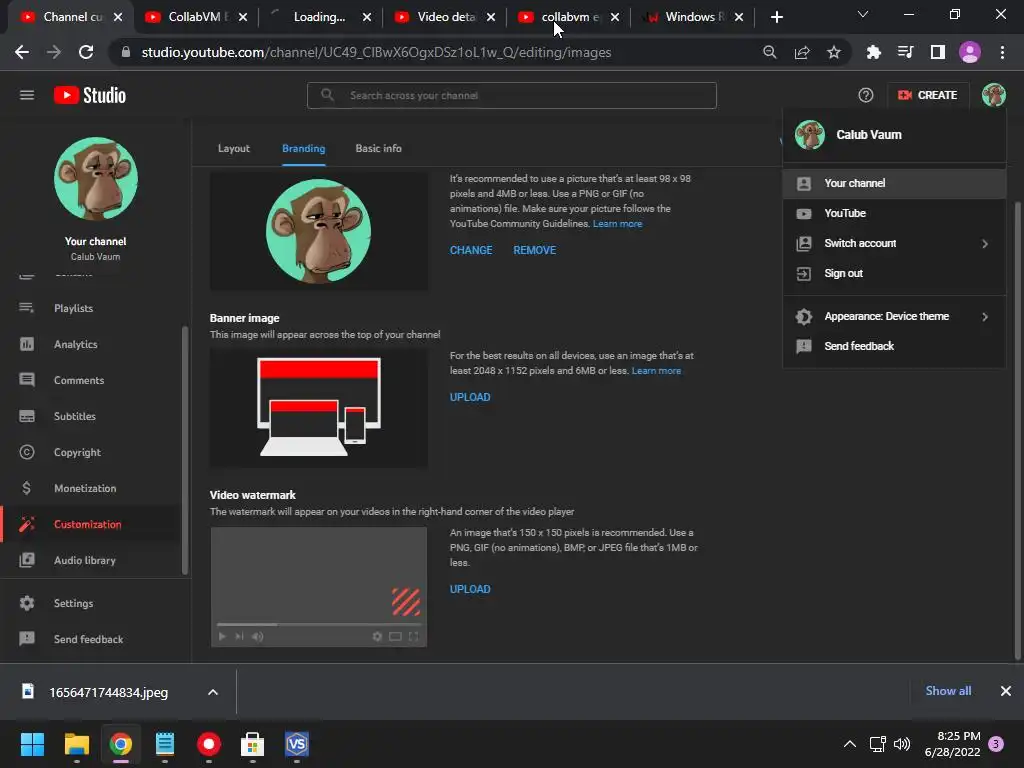Viewport: 1024px width, 768px height.
Task: Expand the Appearance: Device theme submenu arrow
Action: click(x=985, y=317)
